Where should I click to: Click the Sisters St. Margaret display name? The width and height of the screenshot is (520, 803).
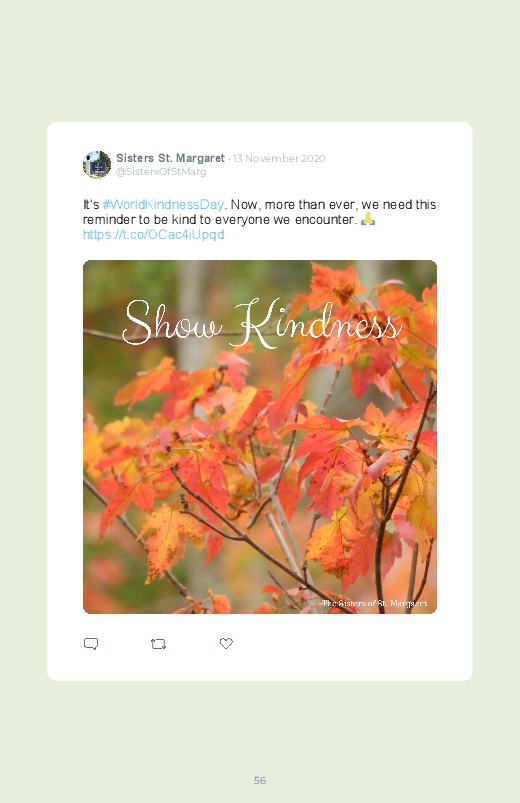pos(170,158)
